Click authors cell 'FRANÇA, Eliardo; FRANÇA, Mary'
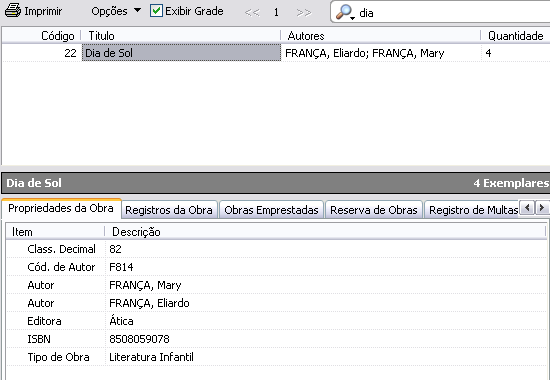 [364, 53]
